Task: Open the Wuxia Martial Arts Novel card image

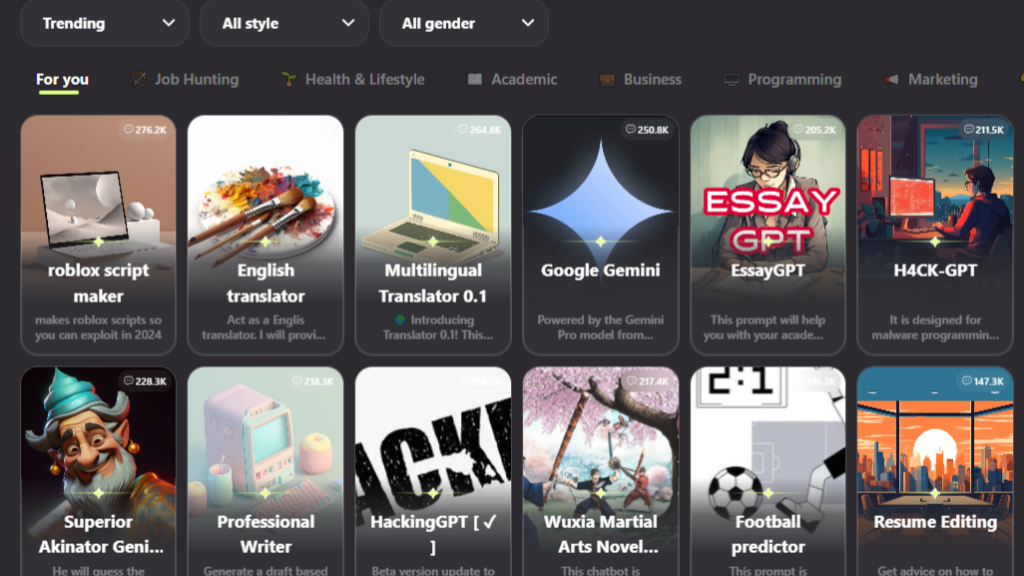Action: tap(600, 438)
